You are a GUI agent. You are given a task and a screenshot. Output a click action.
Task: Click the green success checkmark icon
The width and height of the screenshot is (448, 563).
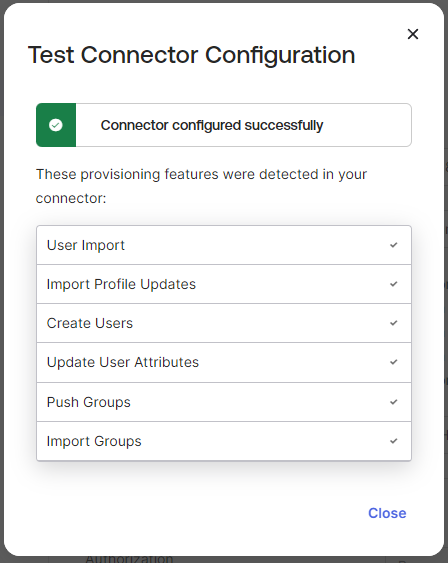tap(56, 125)
